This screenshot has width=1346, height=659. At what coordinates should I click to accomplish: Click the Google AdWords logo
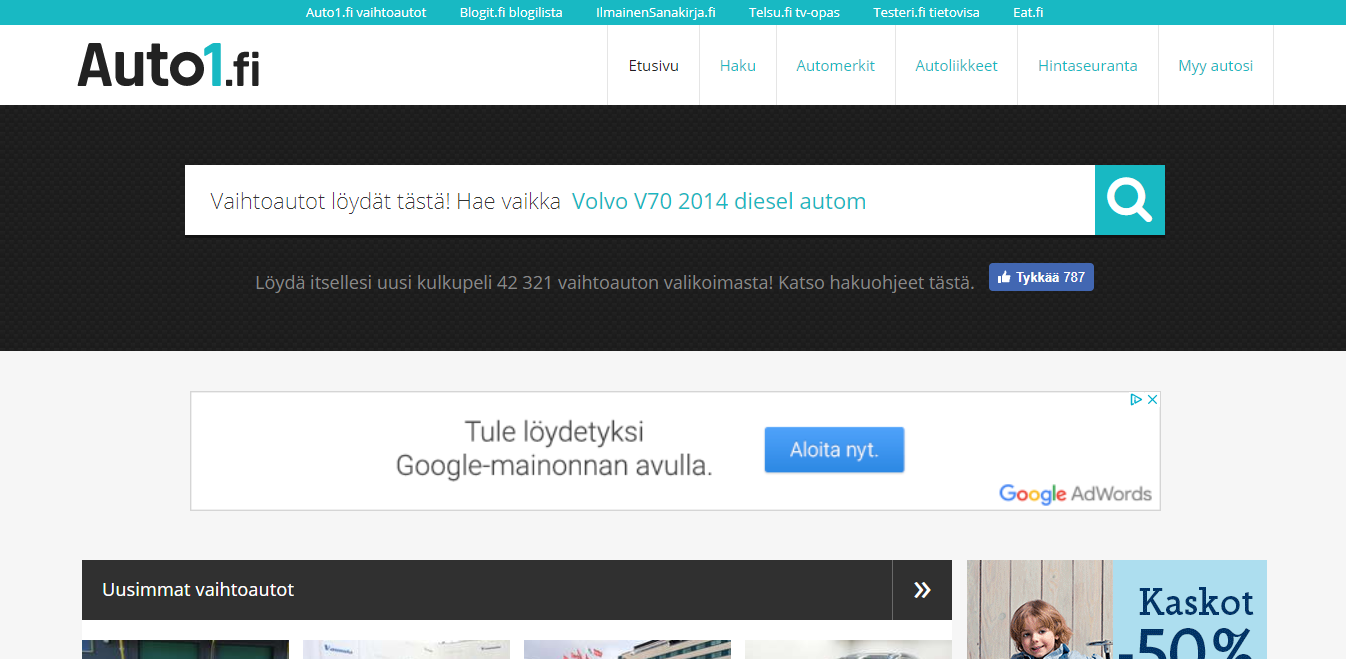[x=1075, y=493]
